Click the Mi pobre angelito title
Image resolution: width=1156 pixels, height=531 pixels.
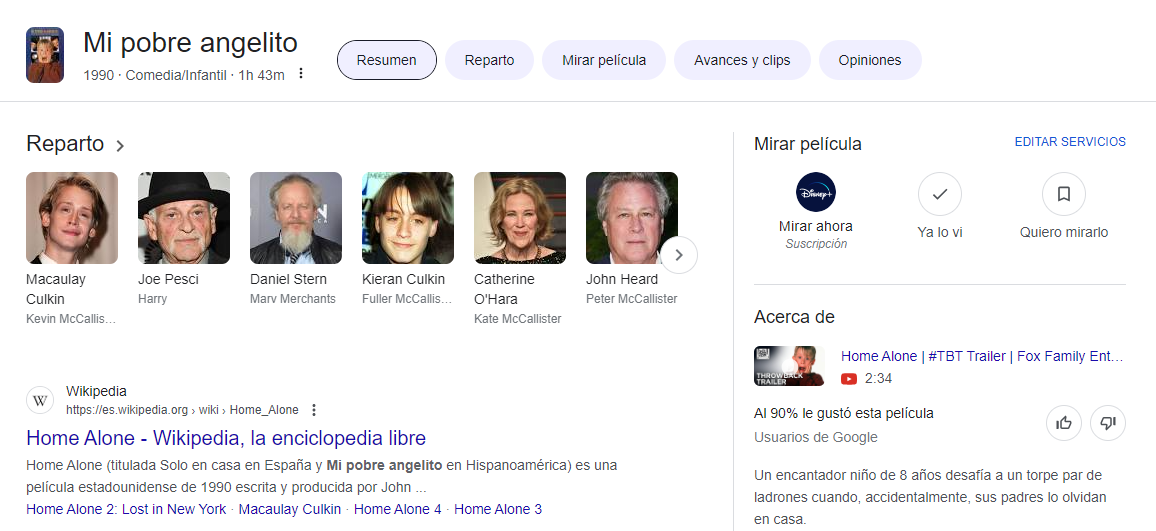tap(190, 43)
